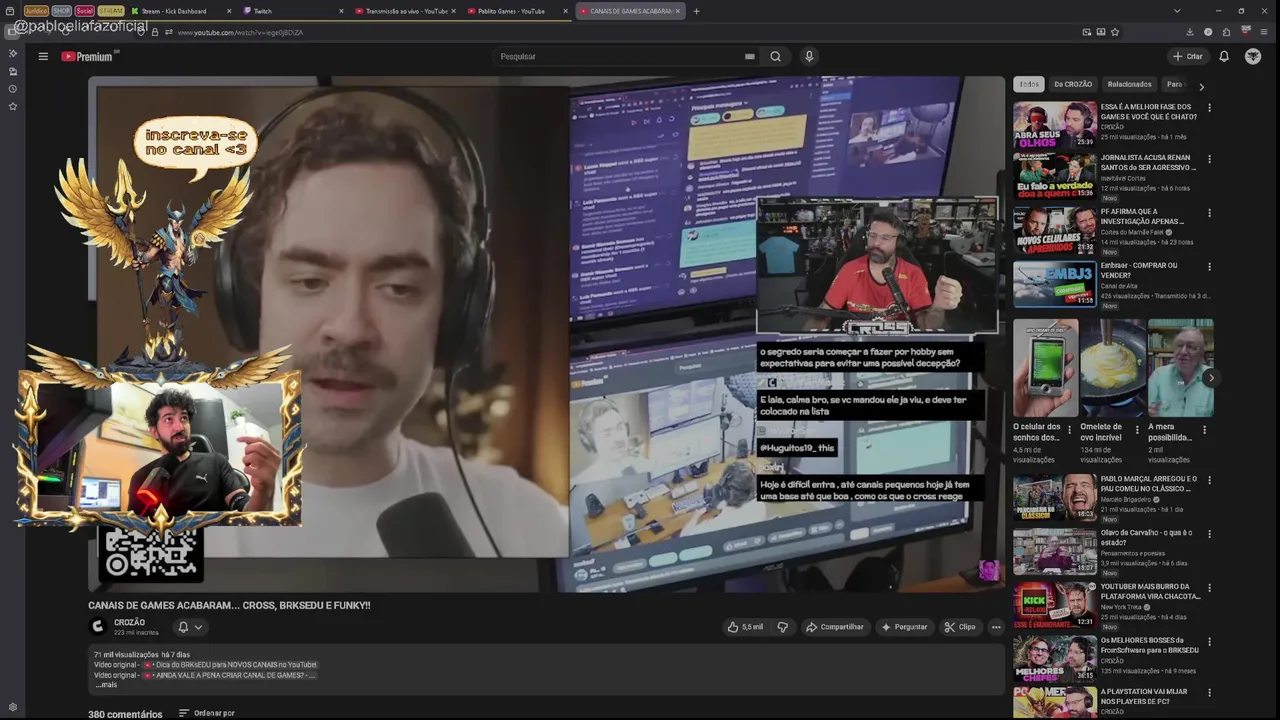Open CROZÃO channel avatar

tap(98, 627)
